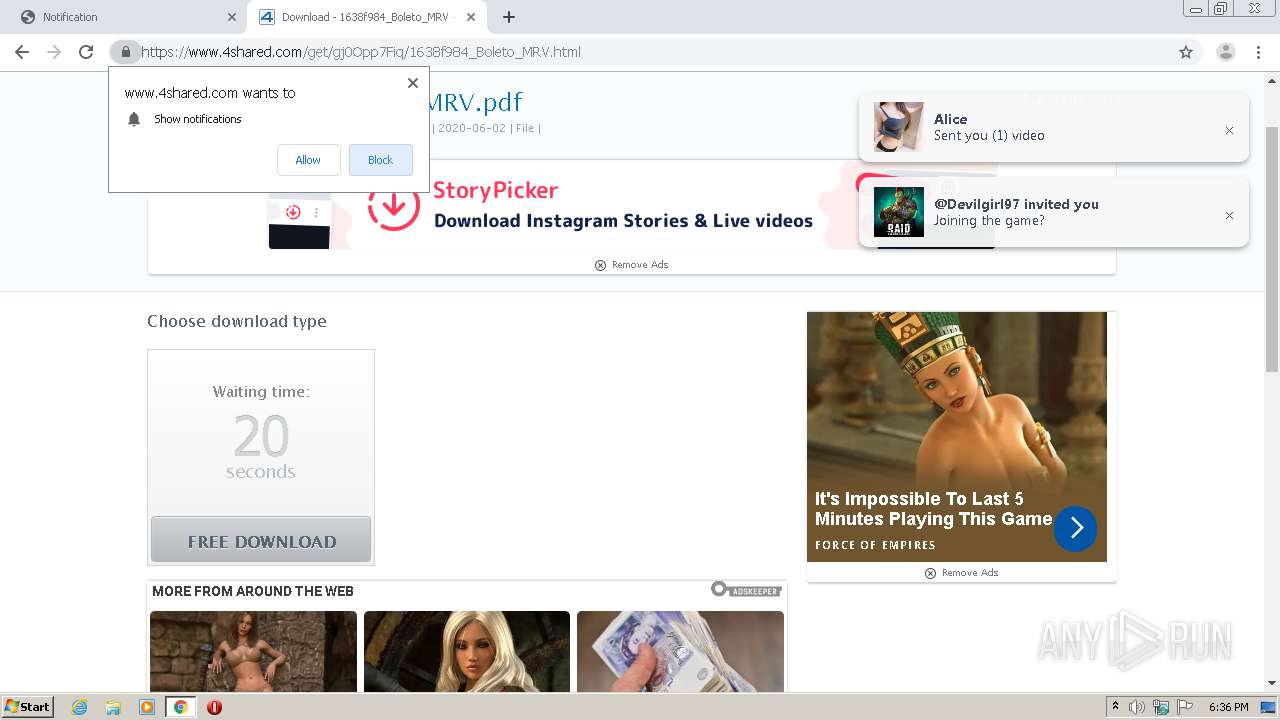Go back with the browser back arrow
This screenshot has width=1280, height=720.
point(22,52)
